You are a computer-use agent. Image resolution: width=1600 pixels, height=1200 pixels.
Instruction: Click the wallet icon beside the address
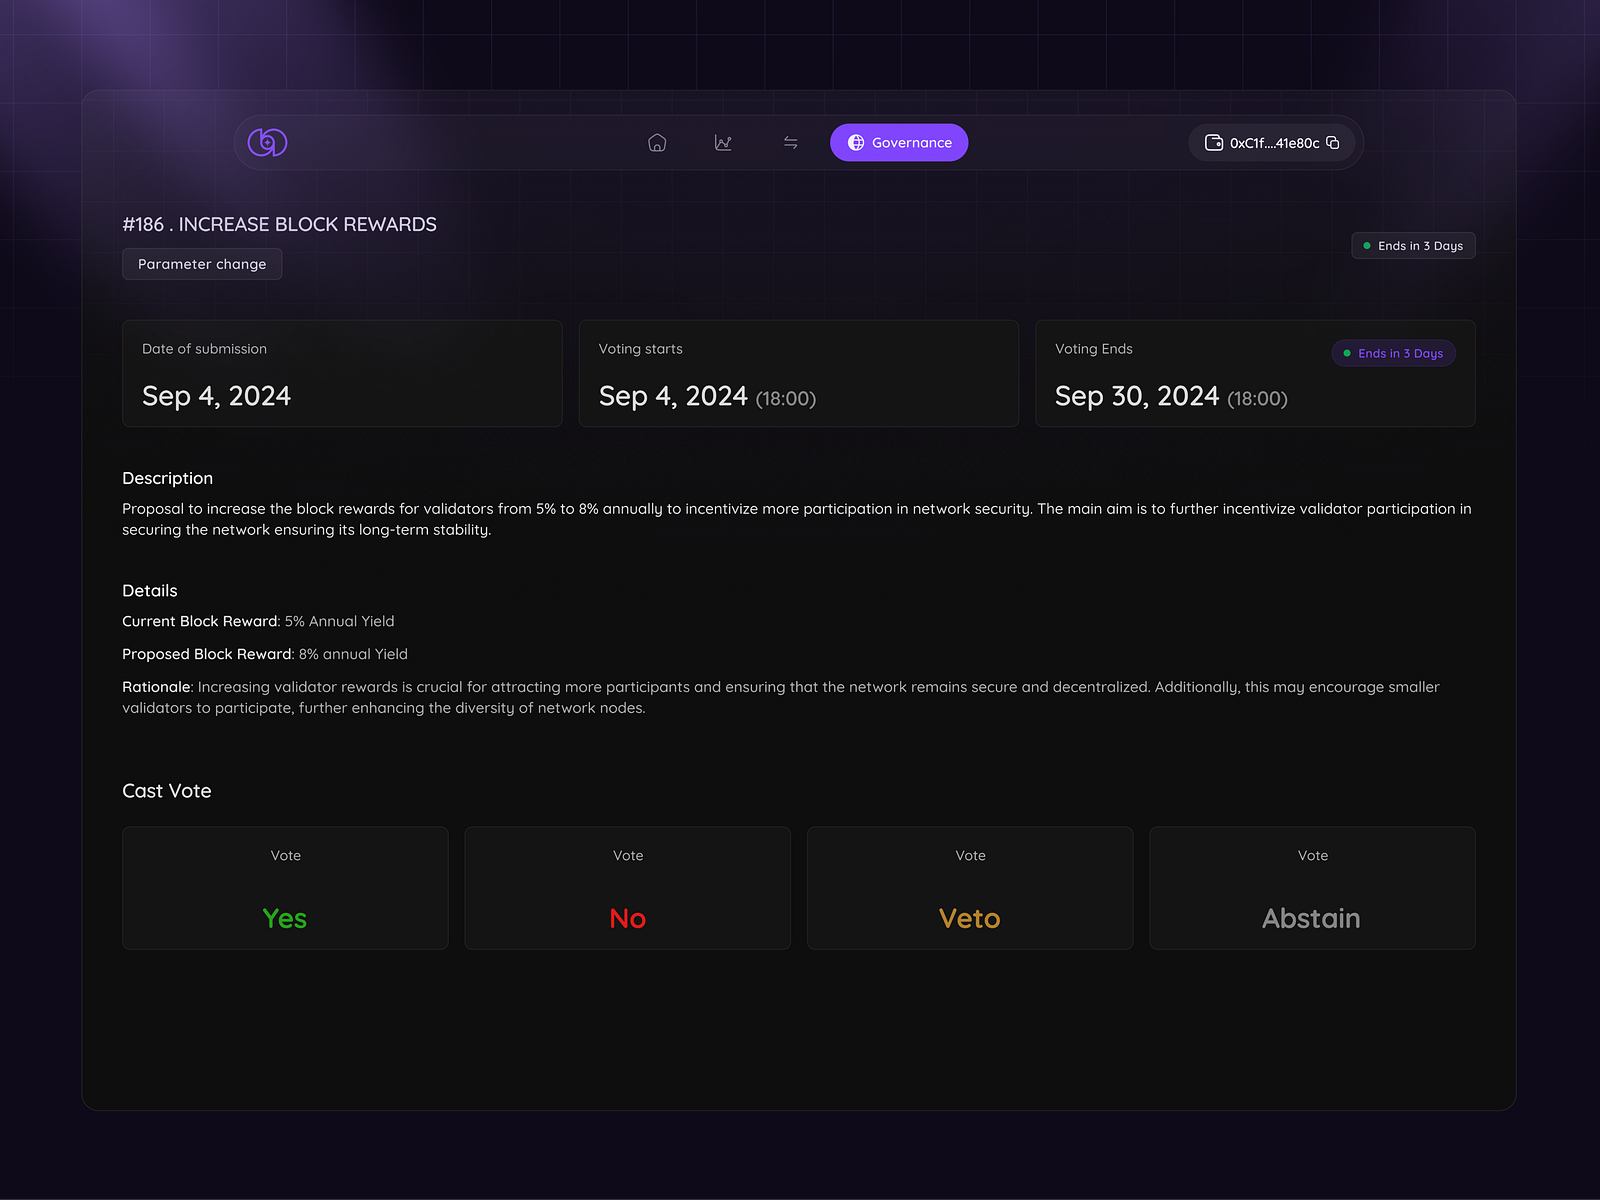click(x=1212, y=142)
